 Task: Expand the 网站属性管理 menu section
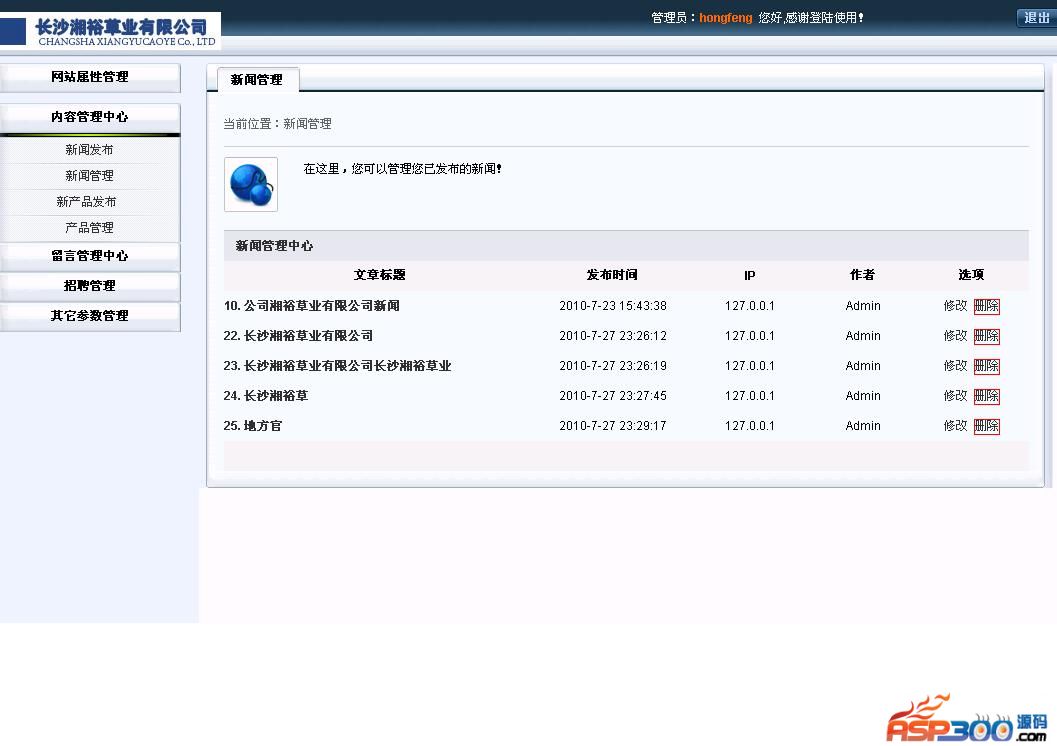coord(90,77)
